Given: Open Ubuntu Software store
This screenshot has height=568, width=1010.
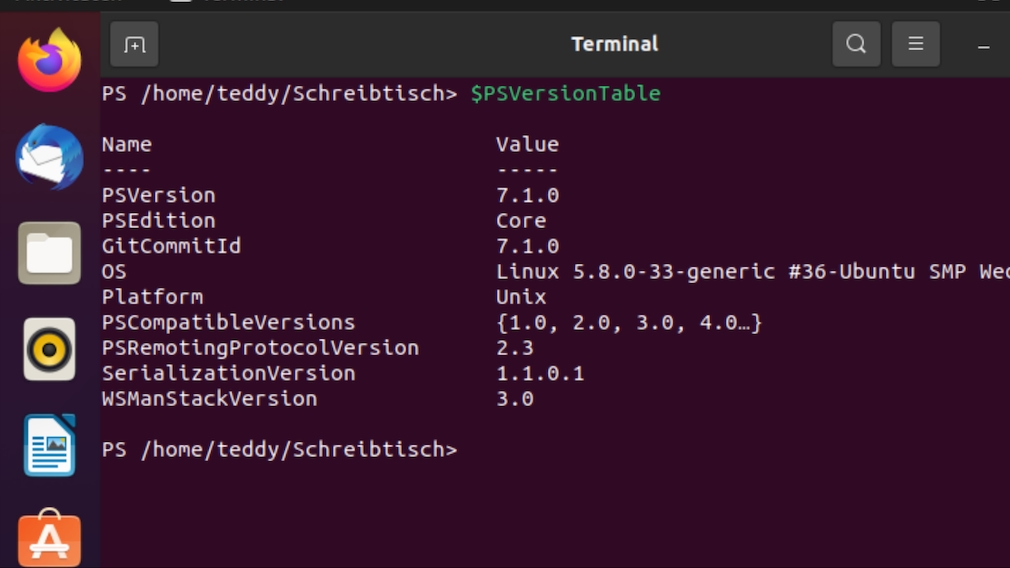Looking at the screenshot, I should pyautogui.click(x=49, y=537).
